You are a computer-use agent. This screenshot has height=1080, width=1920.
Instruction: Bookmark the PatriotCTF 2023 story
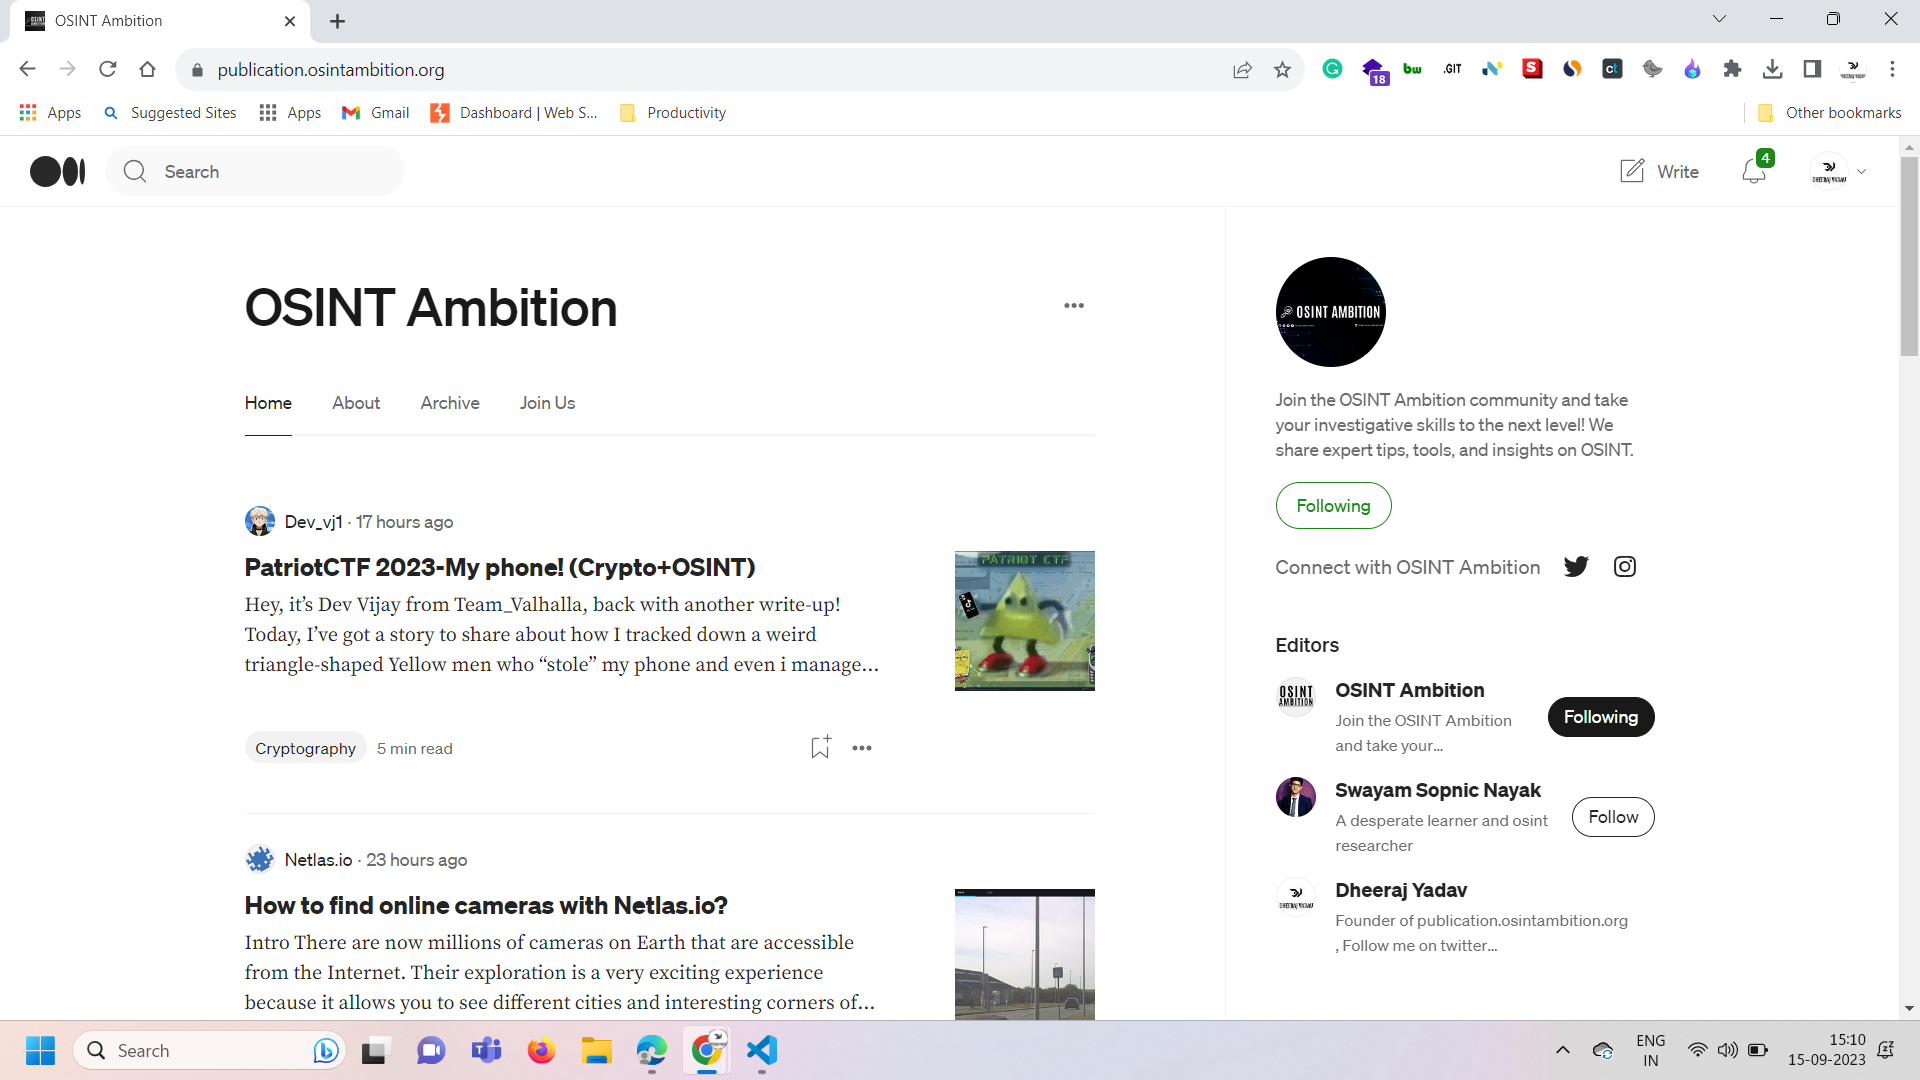click(820, 747)
